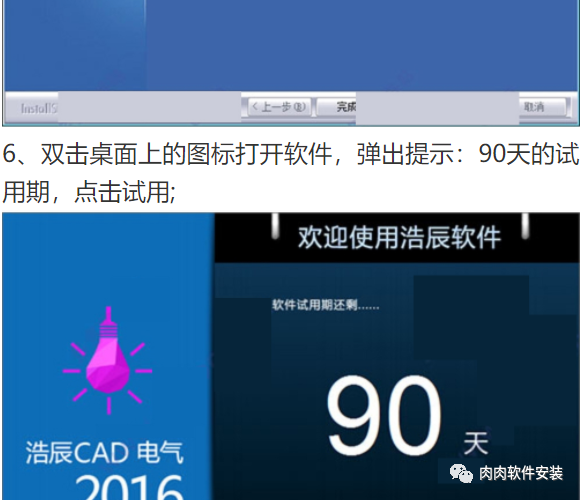Click the 欢迎使用浩辰软件 title text

pos(399,238)
